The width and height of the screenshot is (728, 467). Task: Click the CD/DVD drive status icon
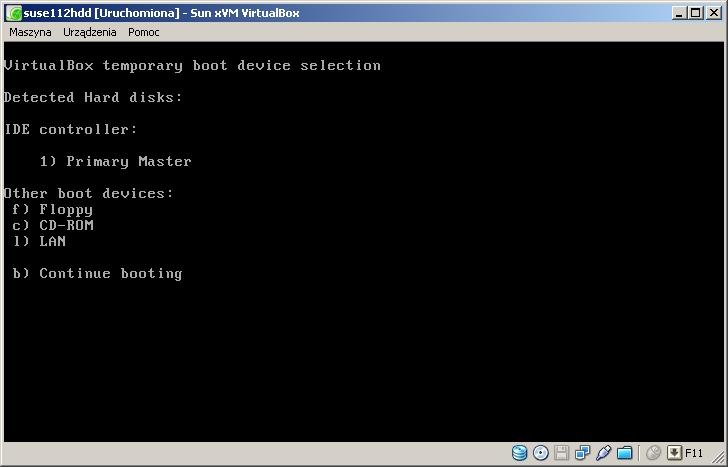click(540, 453)
